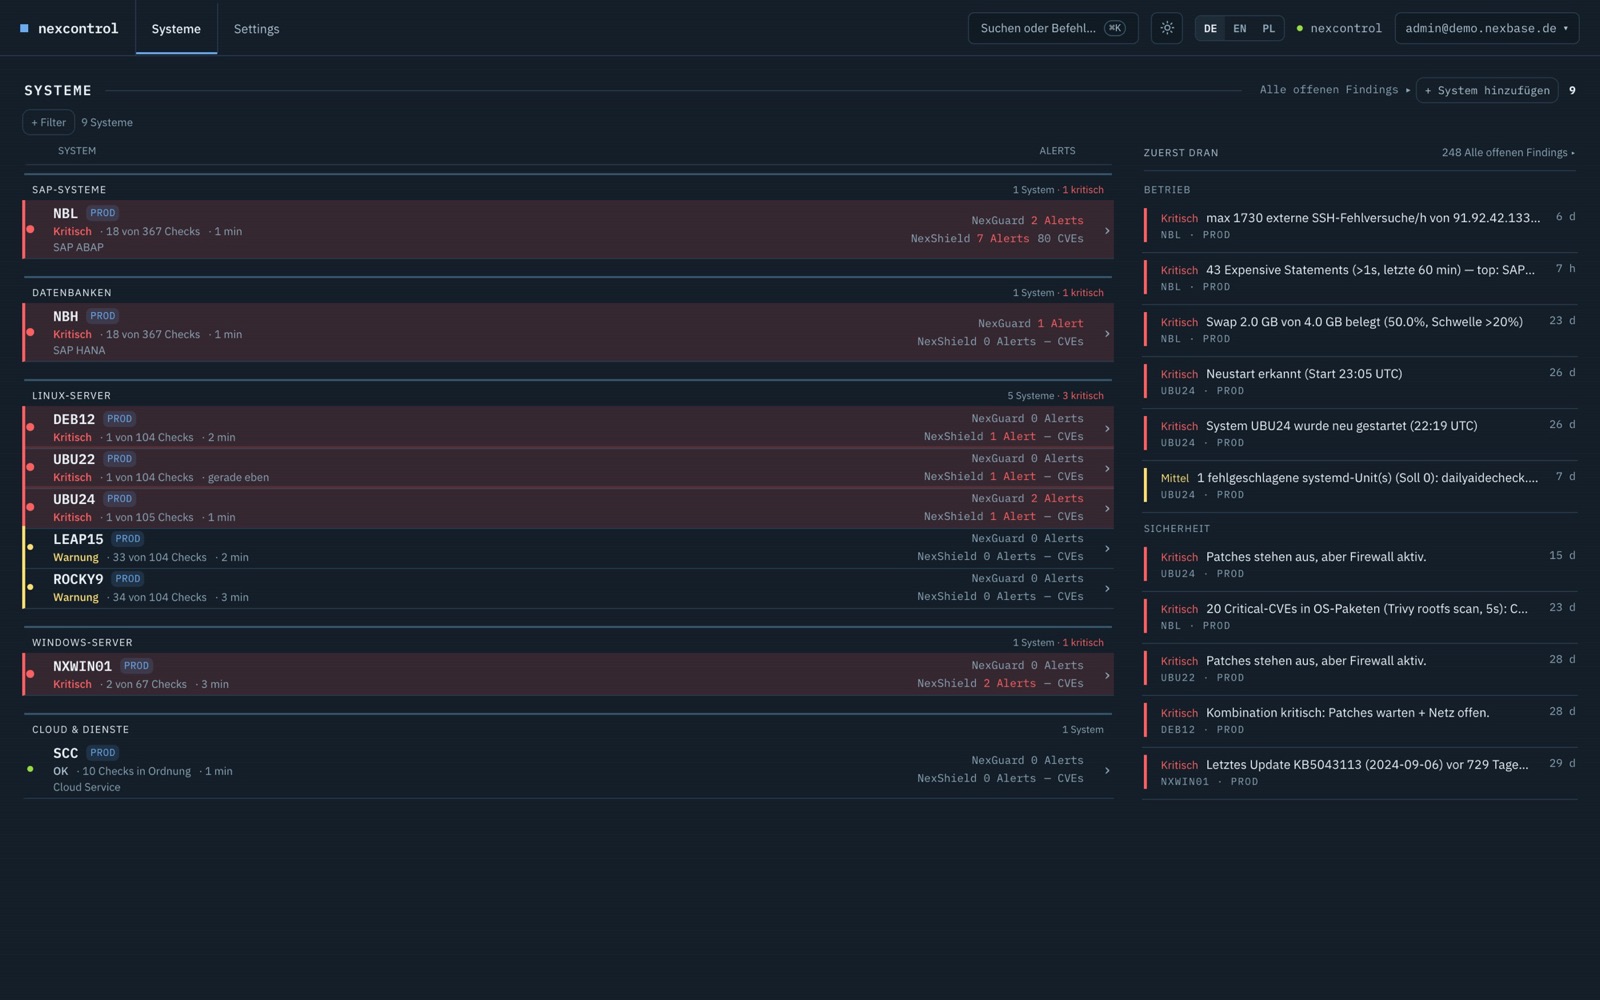
Task: Click NexGuard 1 Alert in NBH row
Action: click(1030, 323)
